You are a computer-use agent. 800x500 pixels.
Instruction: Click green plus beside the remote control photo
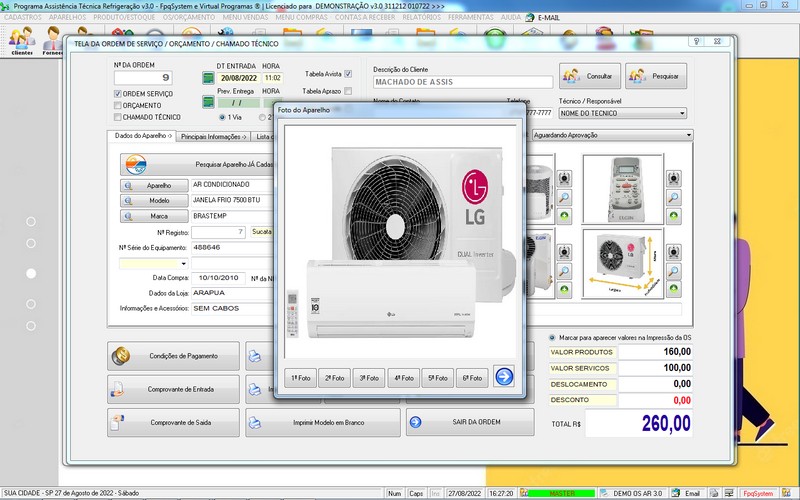pos(673,216)
